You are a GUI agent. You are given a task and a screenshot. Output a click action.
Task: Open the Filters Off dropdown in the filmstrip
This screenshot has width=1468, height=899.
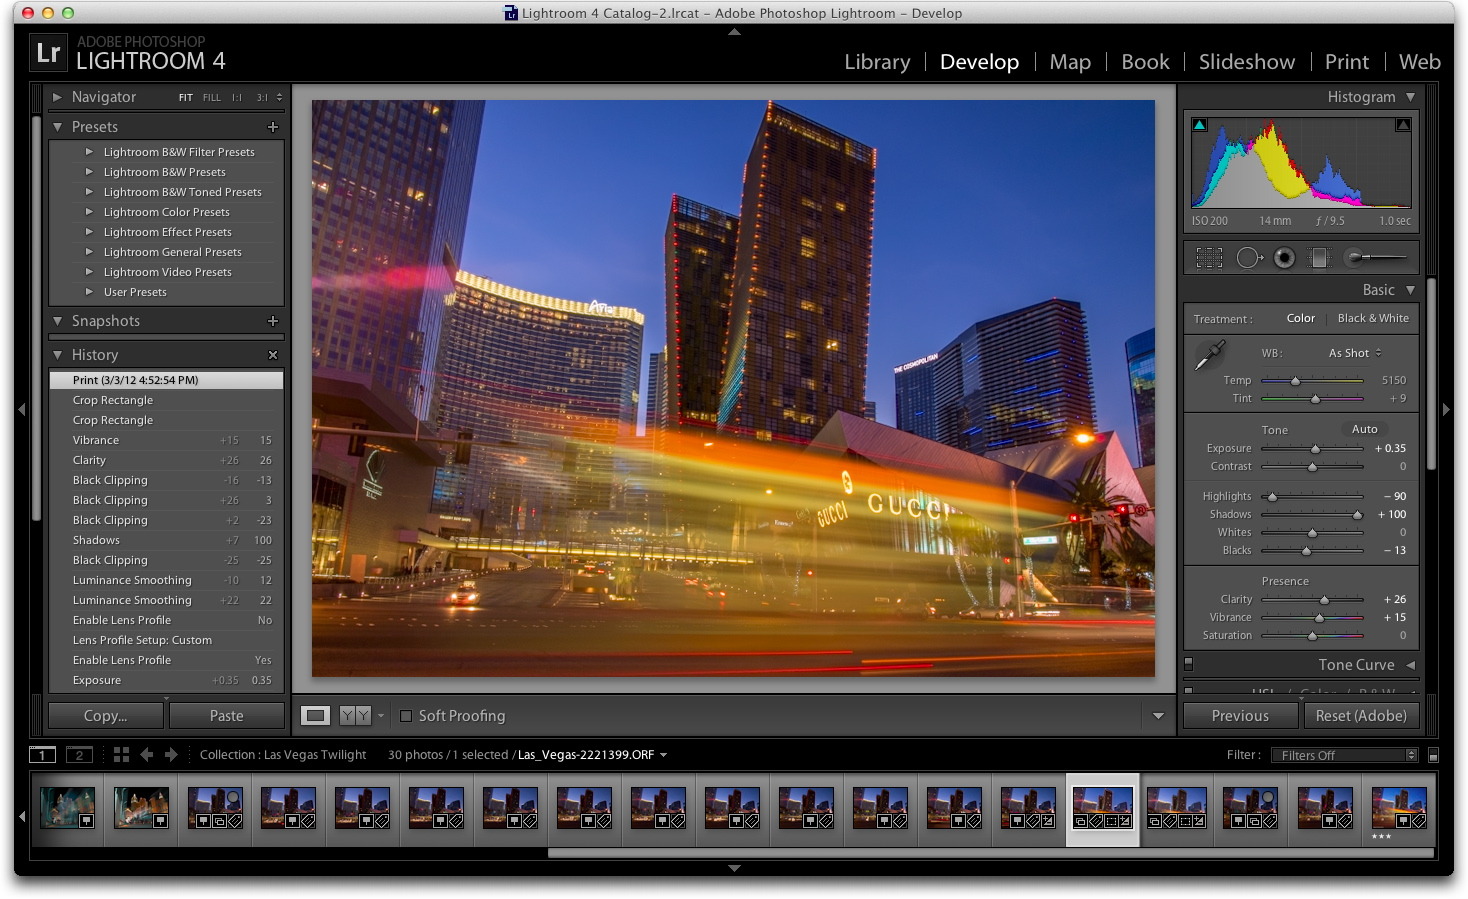coord(1344,755)
